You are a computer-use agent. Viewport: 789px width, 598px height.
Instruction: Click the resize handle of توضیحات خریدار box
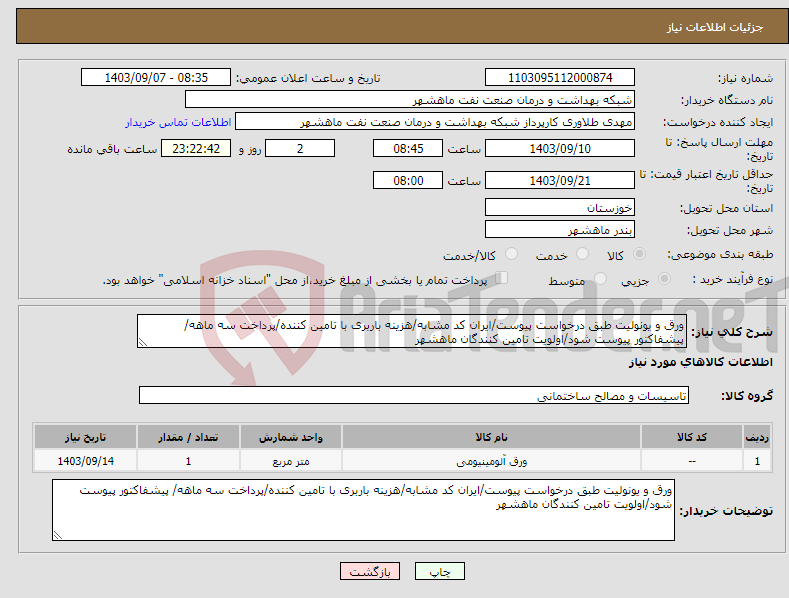point(58,535)
